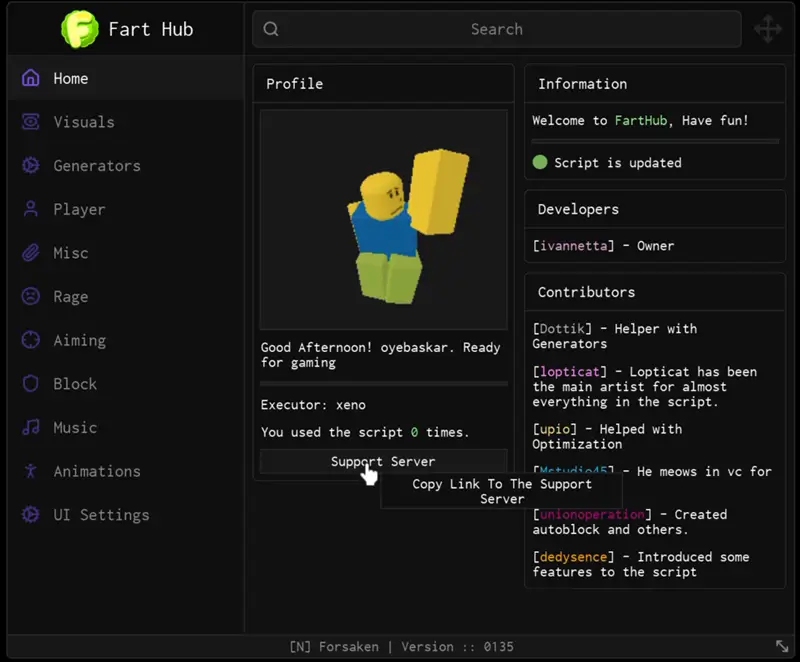Image resolution: width=800 pixels, height=662 pixels.
Task: Go to the Misc tab
Action: coord(126,253)
